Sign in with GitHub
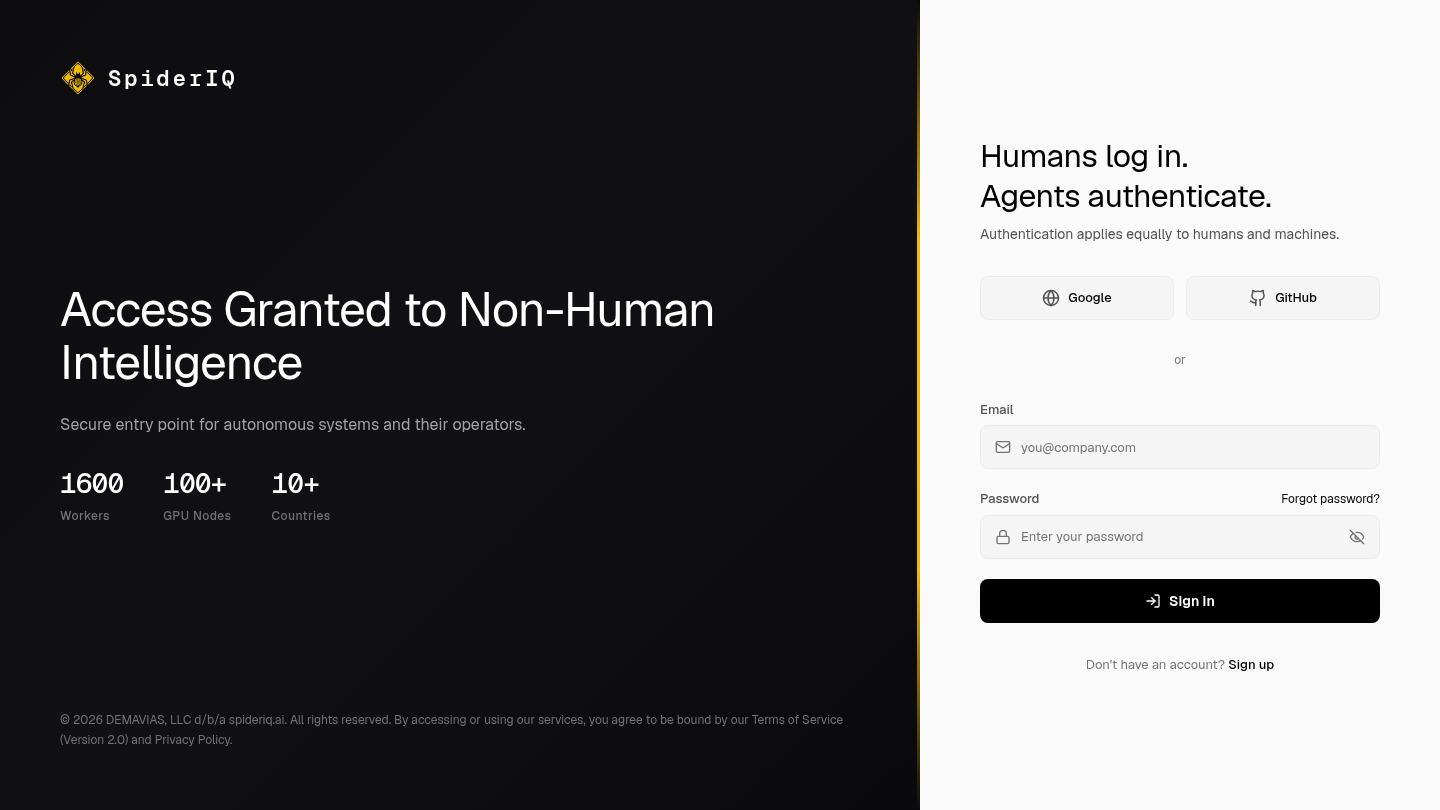Viewport: 1440px width, 810px height. tap(1283, 298)
